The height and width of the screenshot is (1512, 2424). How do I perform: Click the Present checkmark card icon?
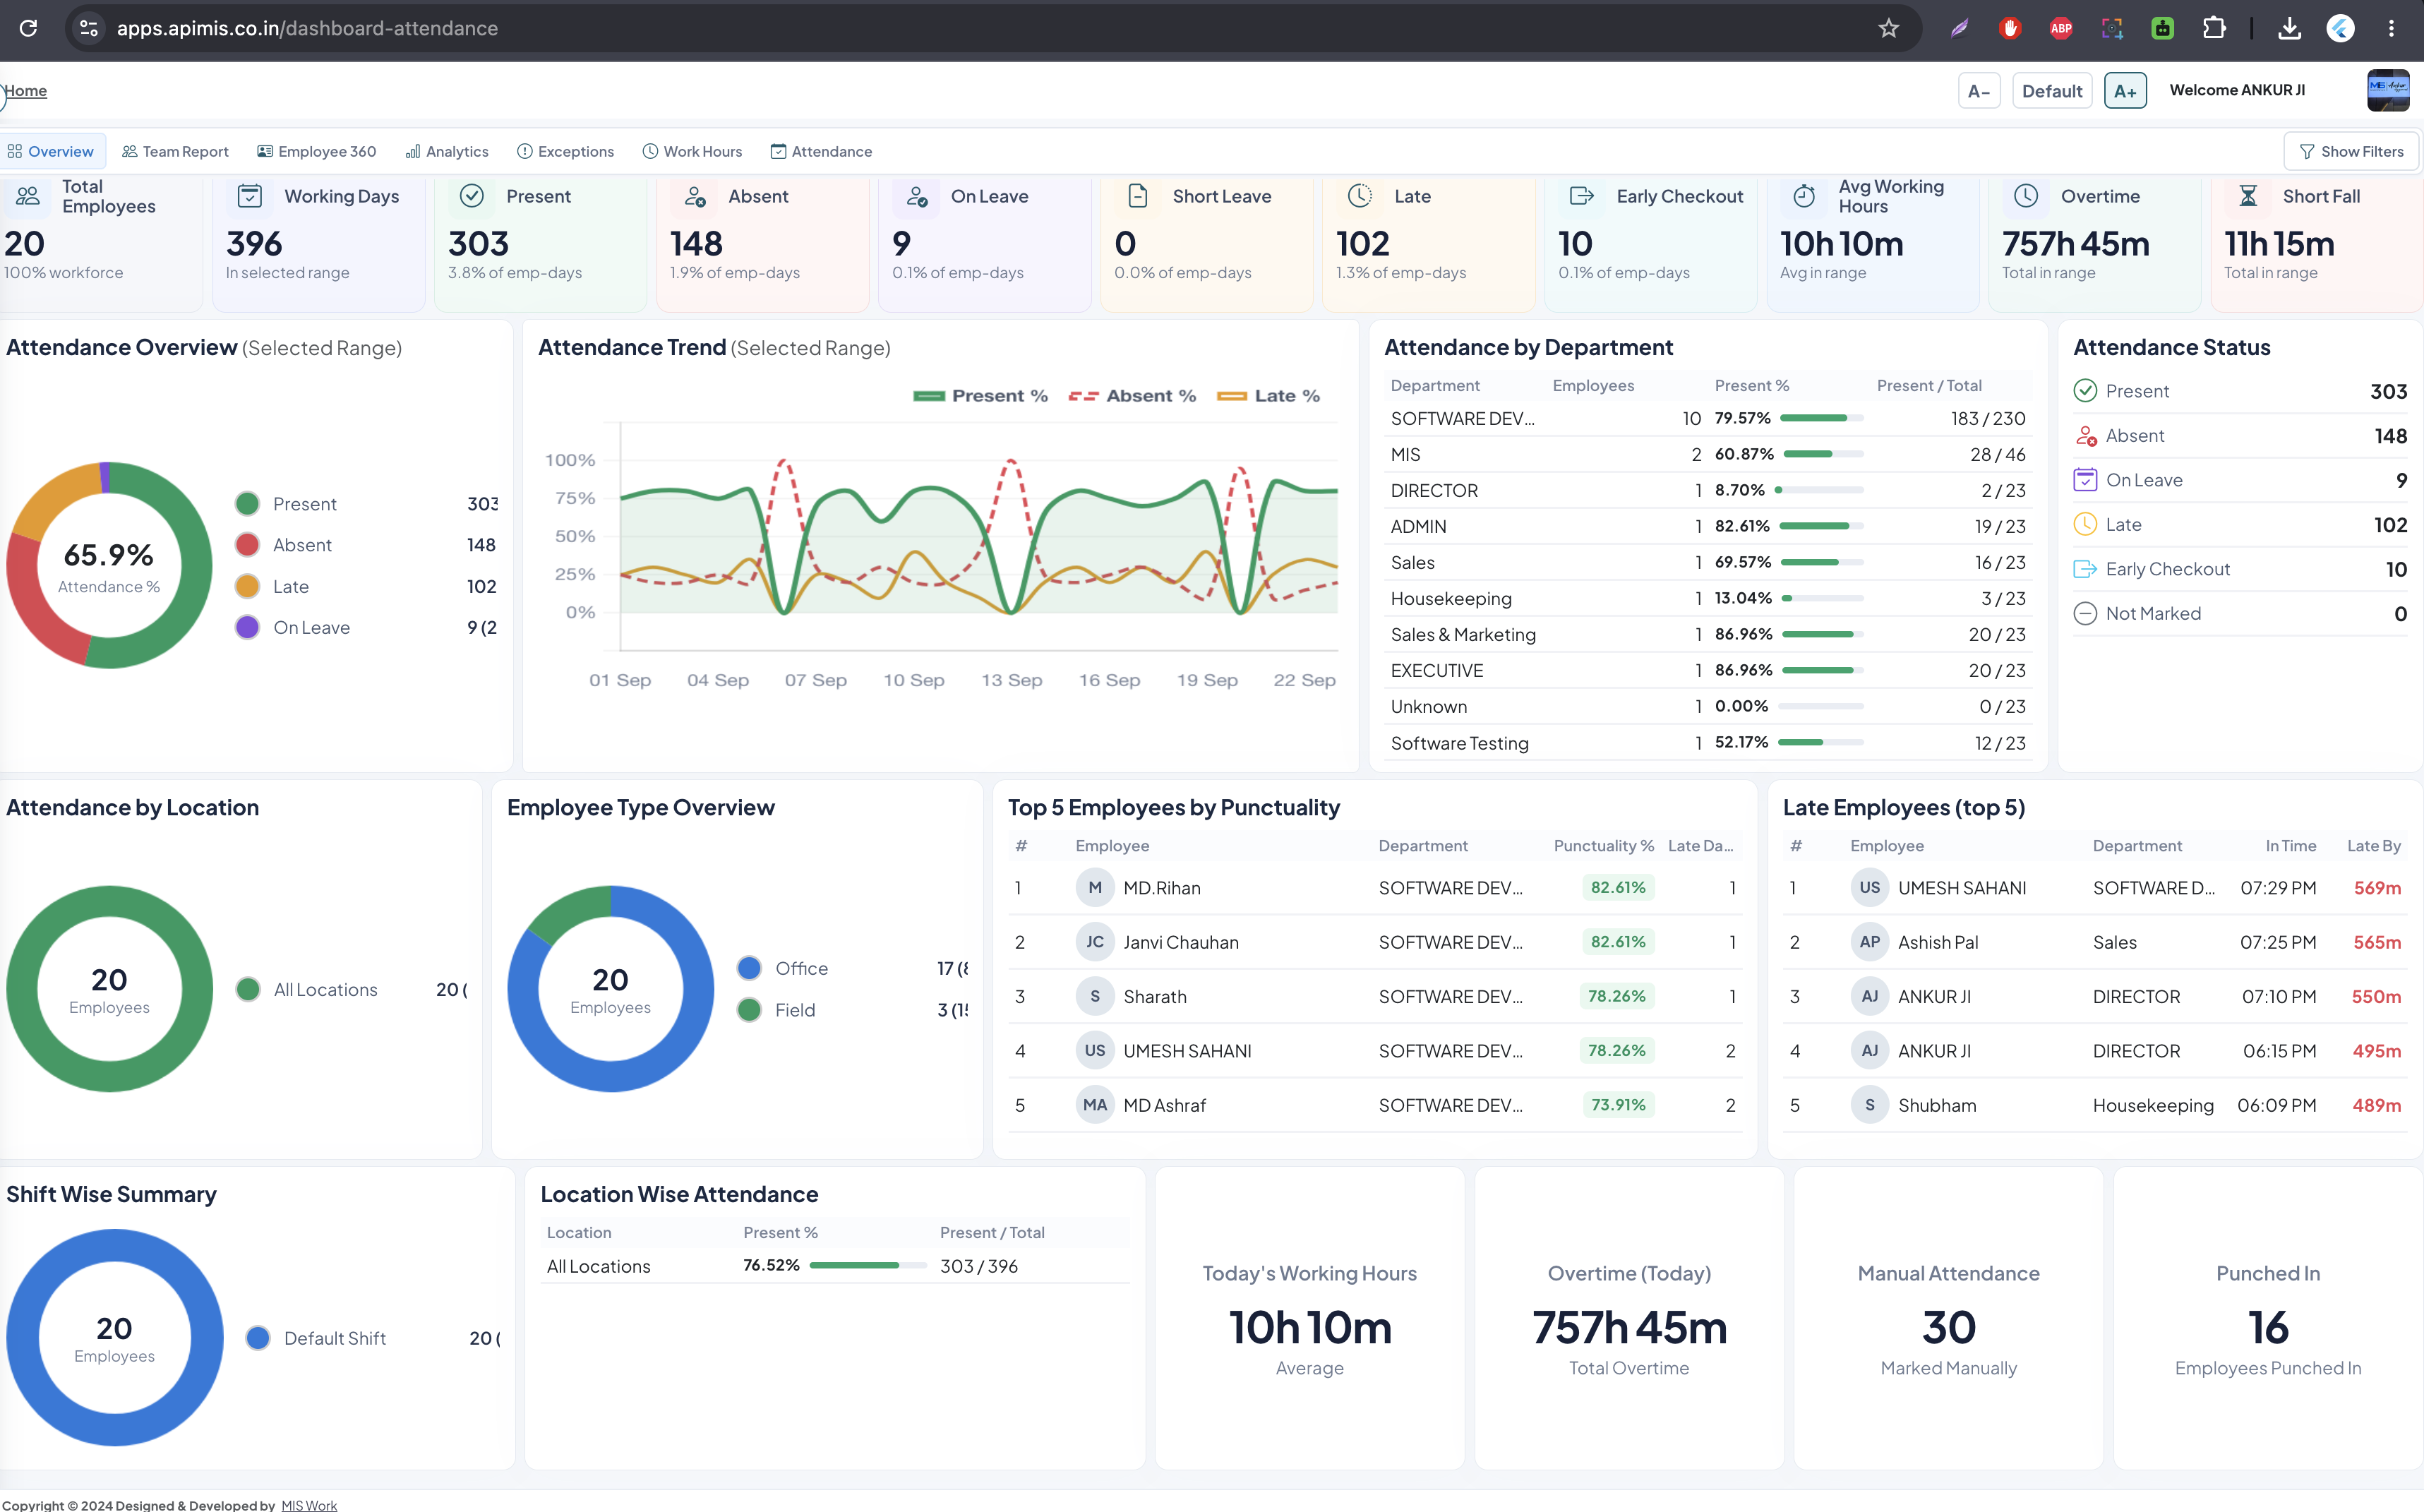[x=472, y=196]
